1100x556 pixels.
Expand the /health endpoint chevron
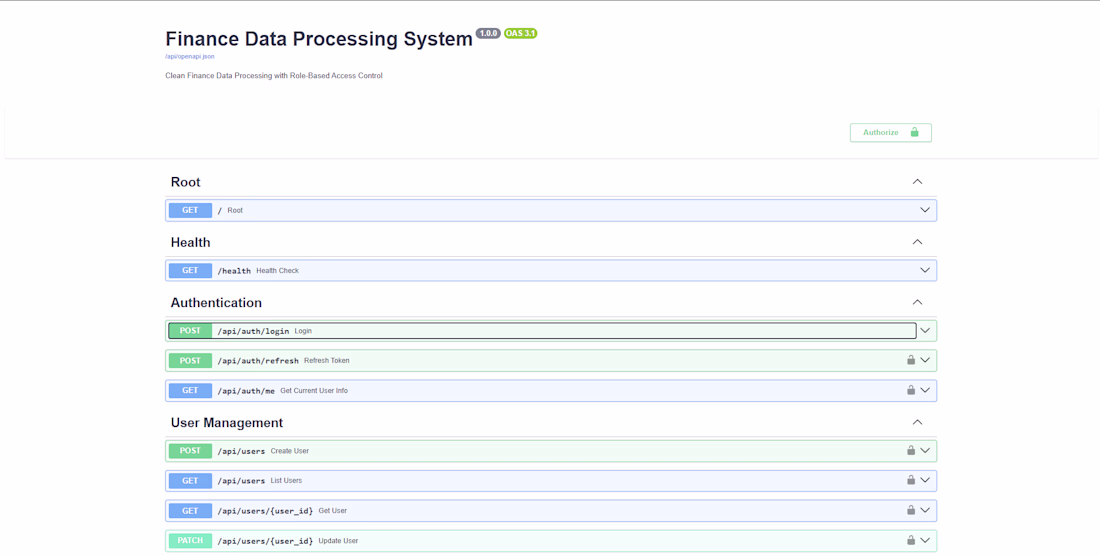coord(925,270)
